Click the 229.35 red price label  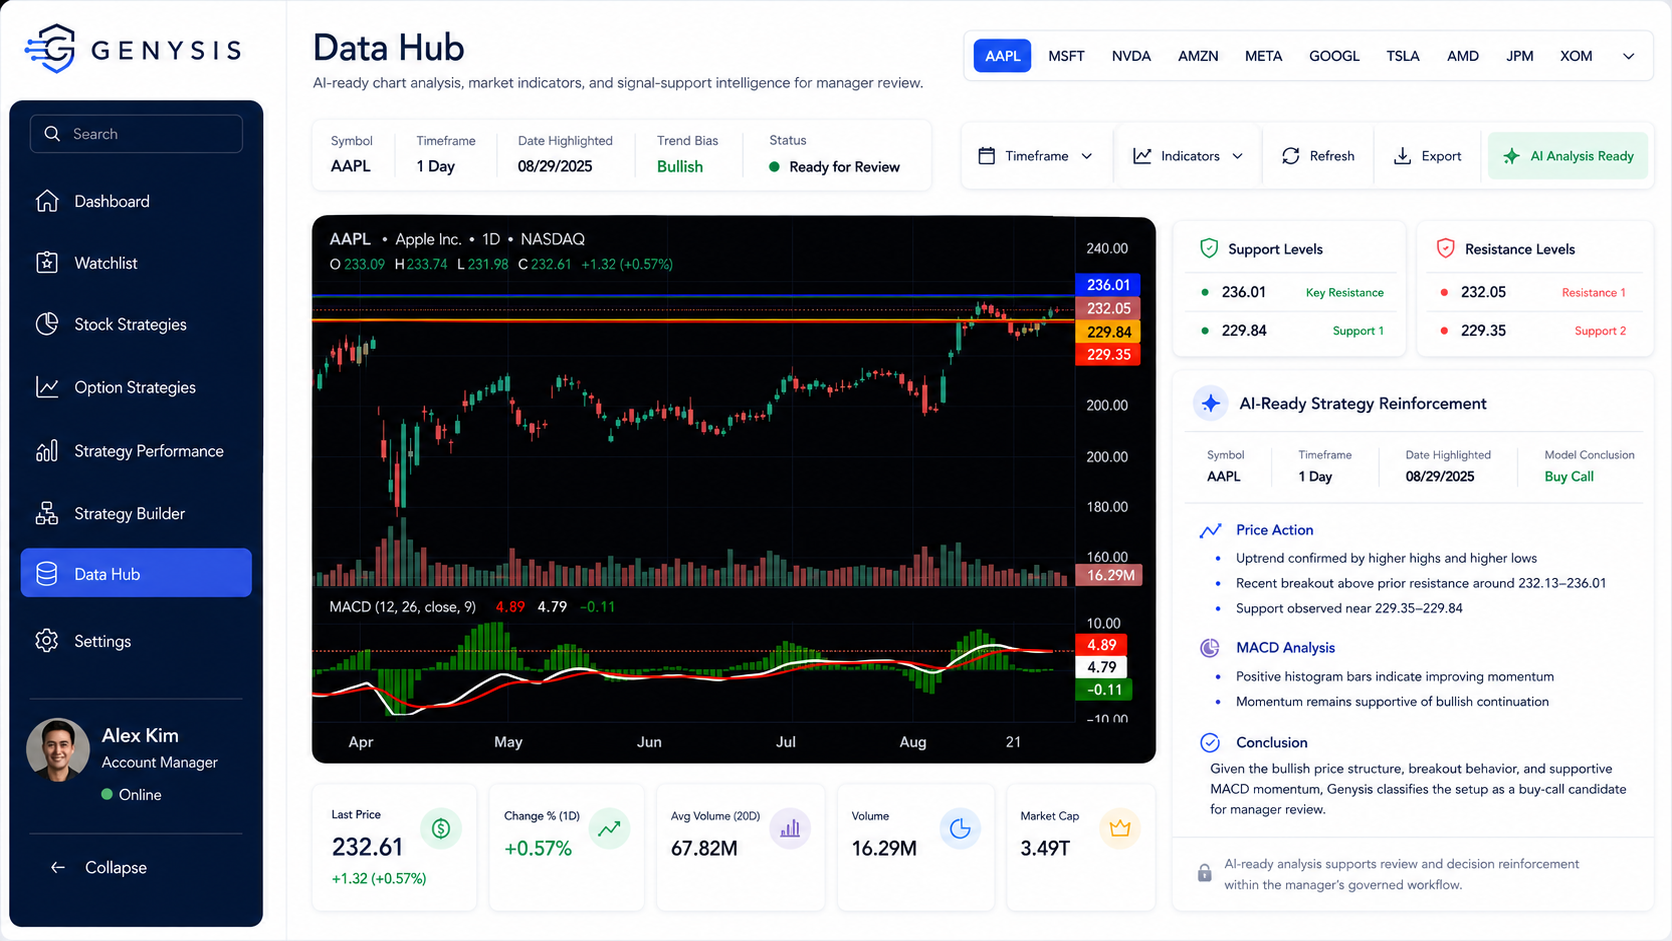[1108, 355]
